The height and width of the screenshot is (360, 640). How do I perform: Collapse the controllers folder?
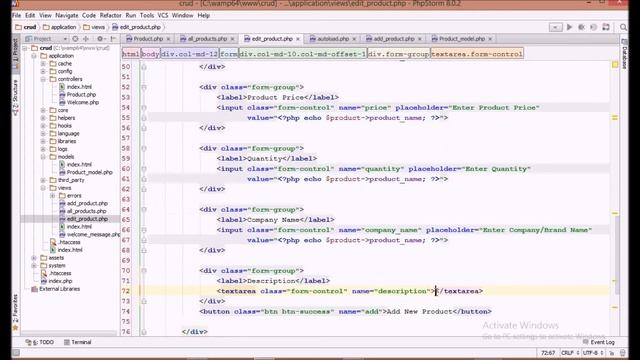click(x=43, y=79)
